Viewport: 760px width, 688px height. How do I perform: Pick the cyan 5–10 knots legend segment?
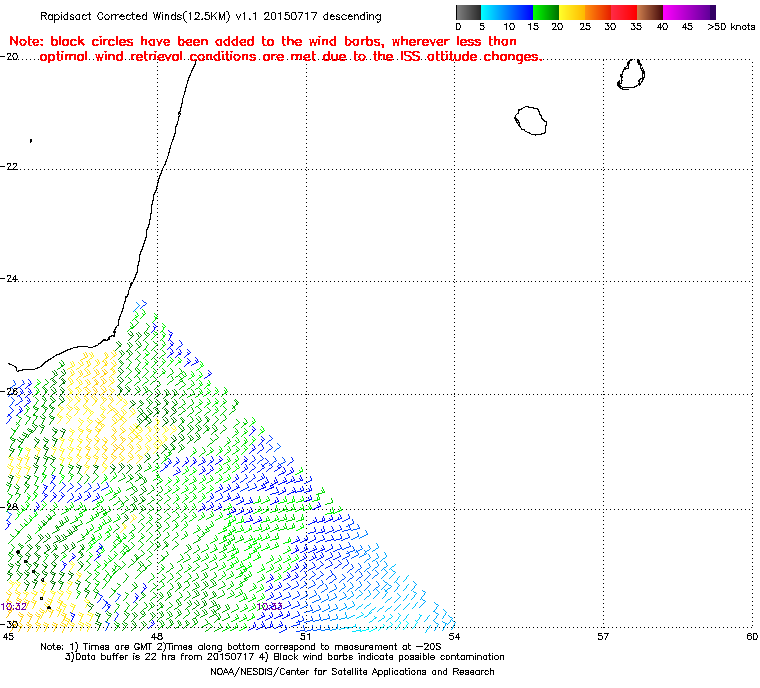494,12
